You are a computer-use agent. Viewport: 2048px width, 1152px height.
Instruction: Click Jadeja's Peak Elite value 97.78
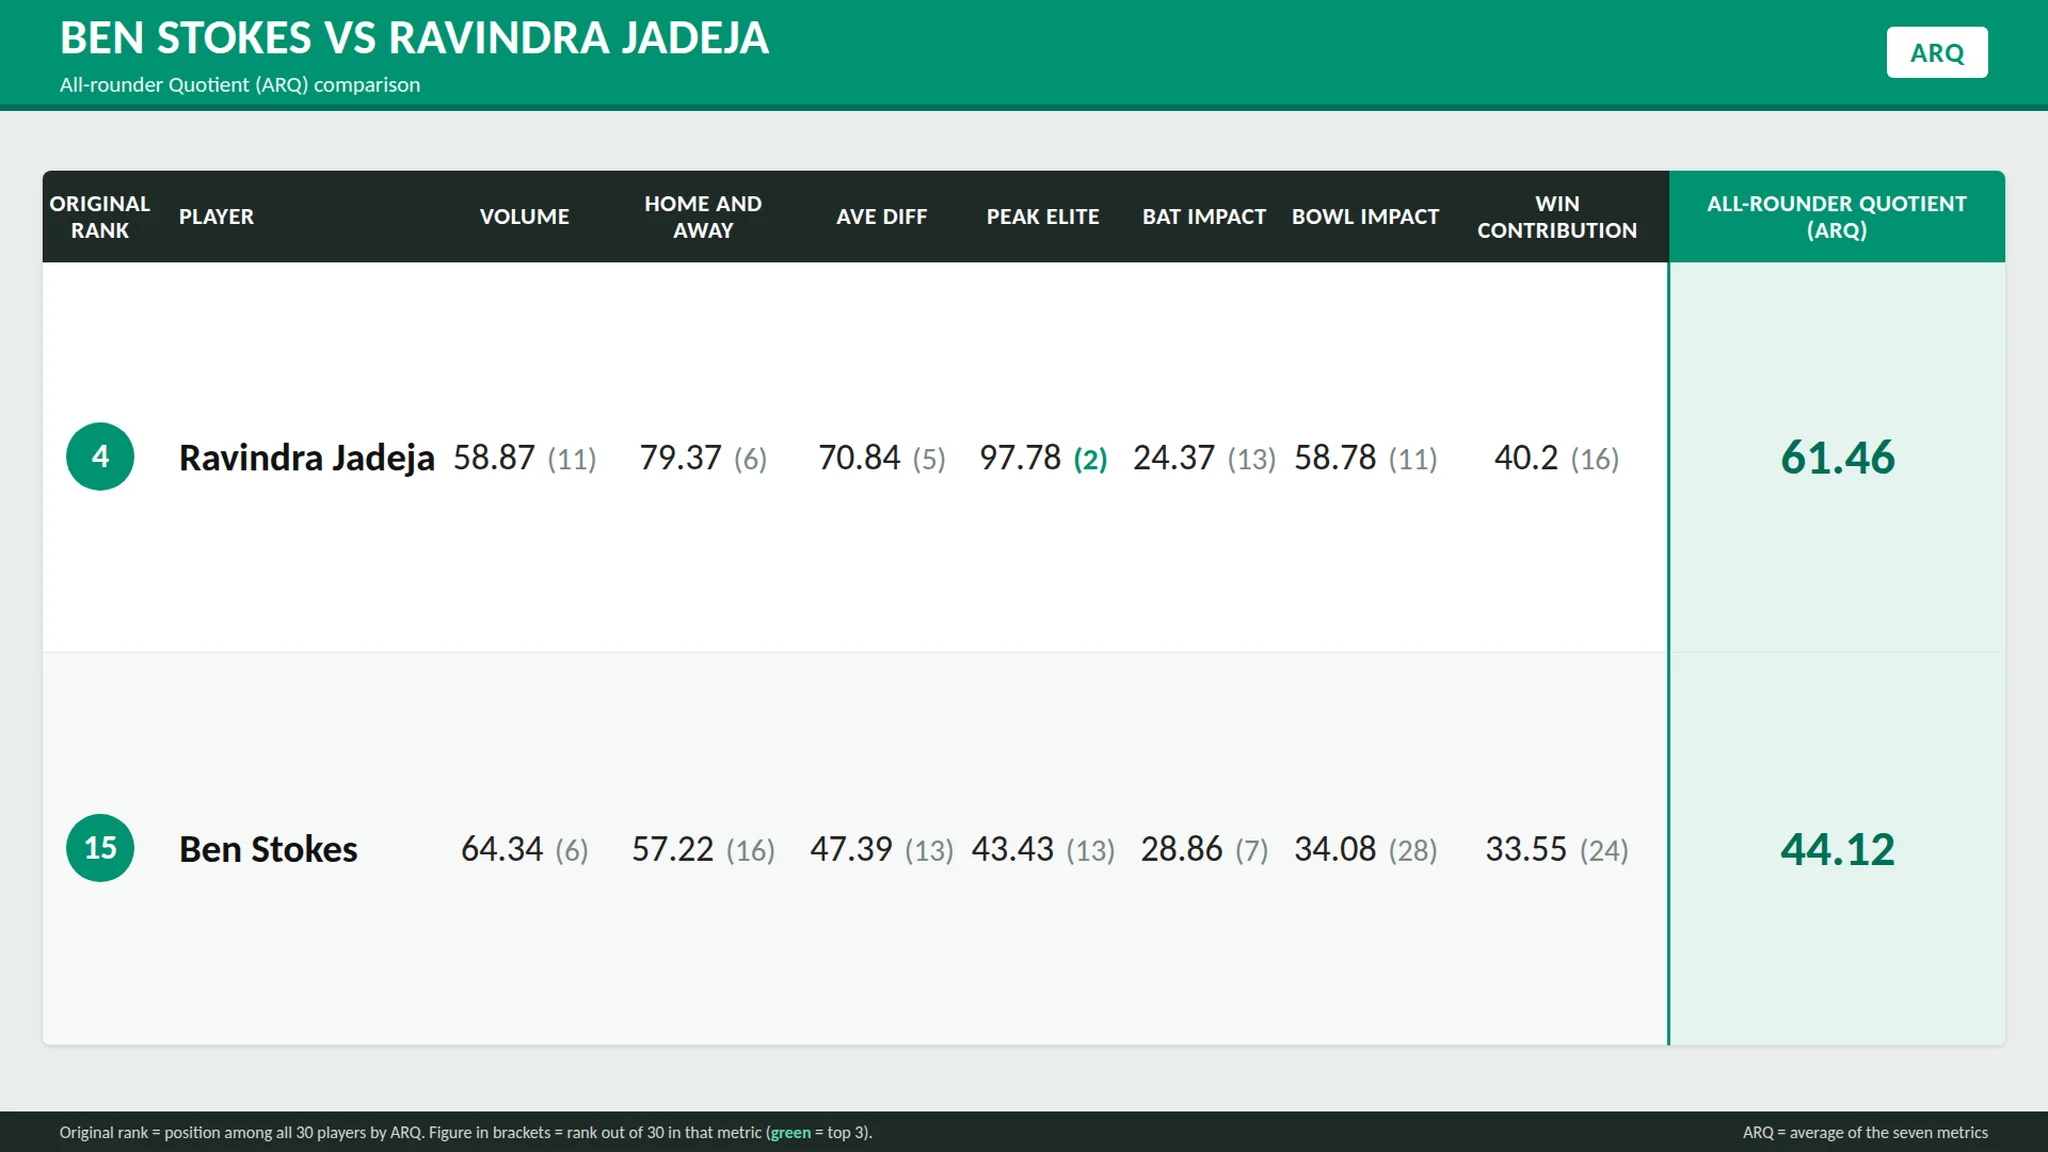pyautogui.click(x=1020, y=457)
